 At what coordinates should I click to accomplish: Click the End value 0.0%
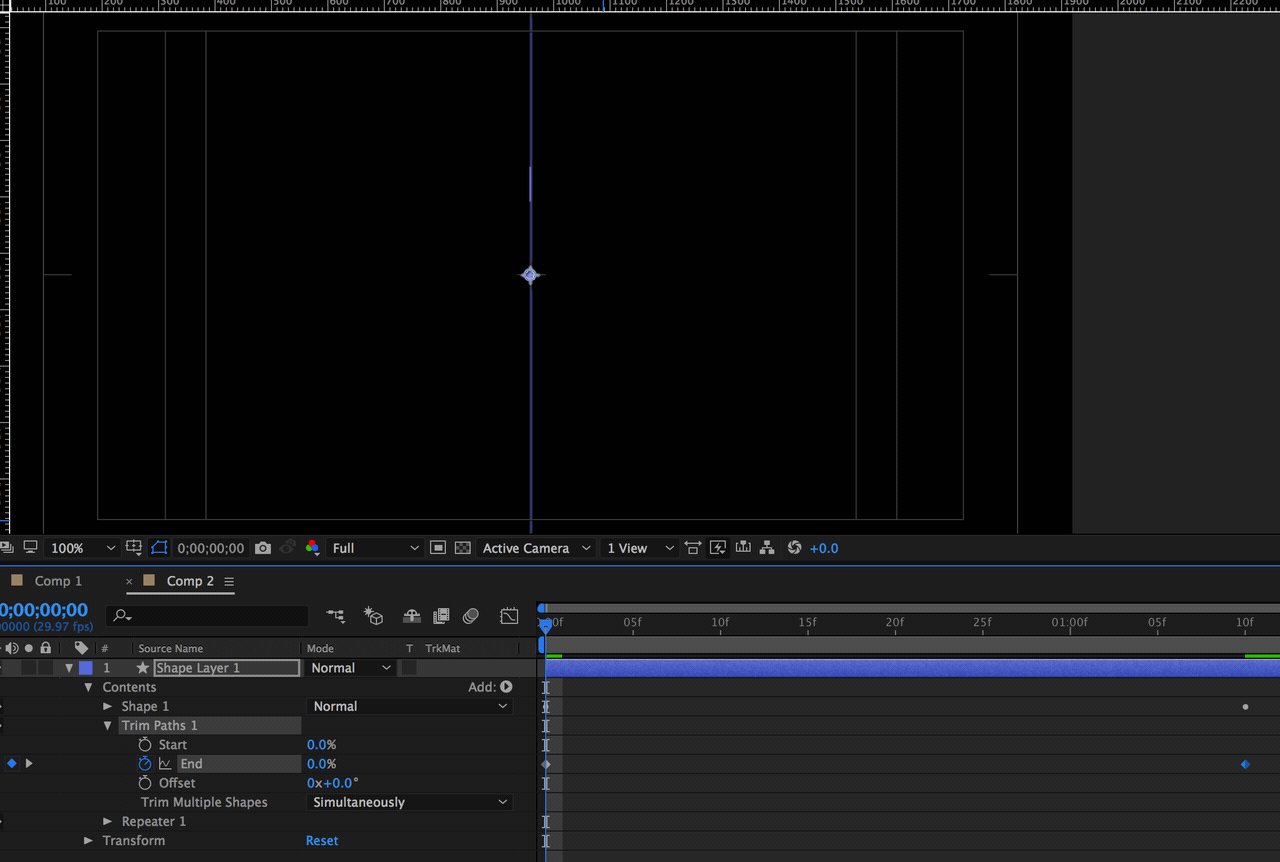click(x=321, y=764)
